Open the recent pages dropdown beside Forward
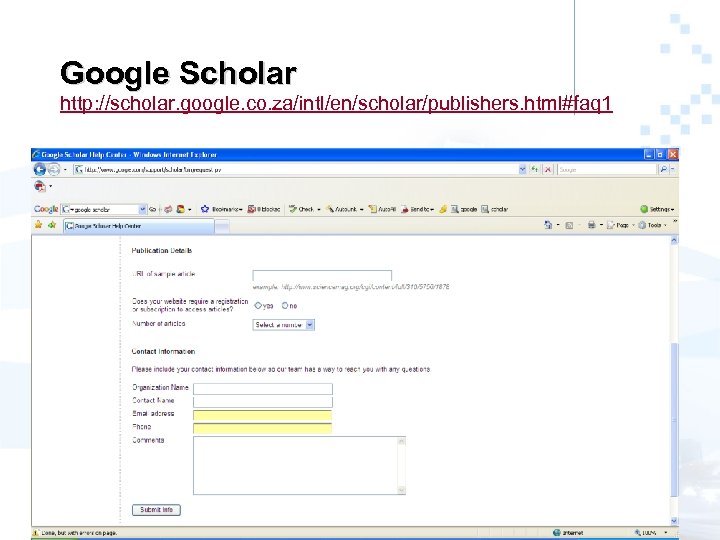This screenshot has width=720, height=540. [x=65, y=169]
